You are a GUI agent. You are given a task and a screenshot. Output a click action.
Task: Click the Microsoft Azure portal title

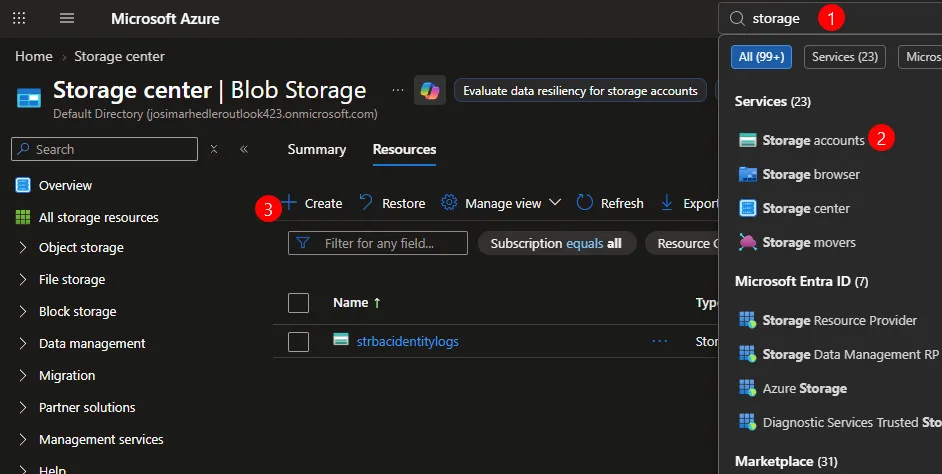[165, 19]
